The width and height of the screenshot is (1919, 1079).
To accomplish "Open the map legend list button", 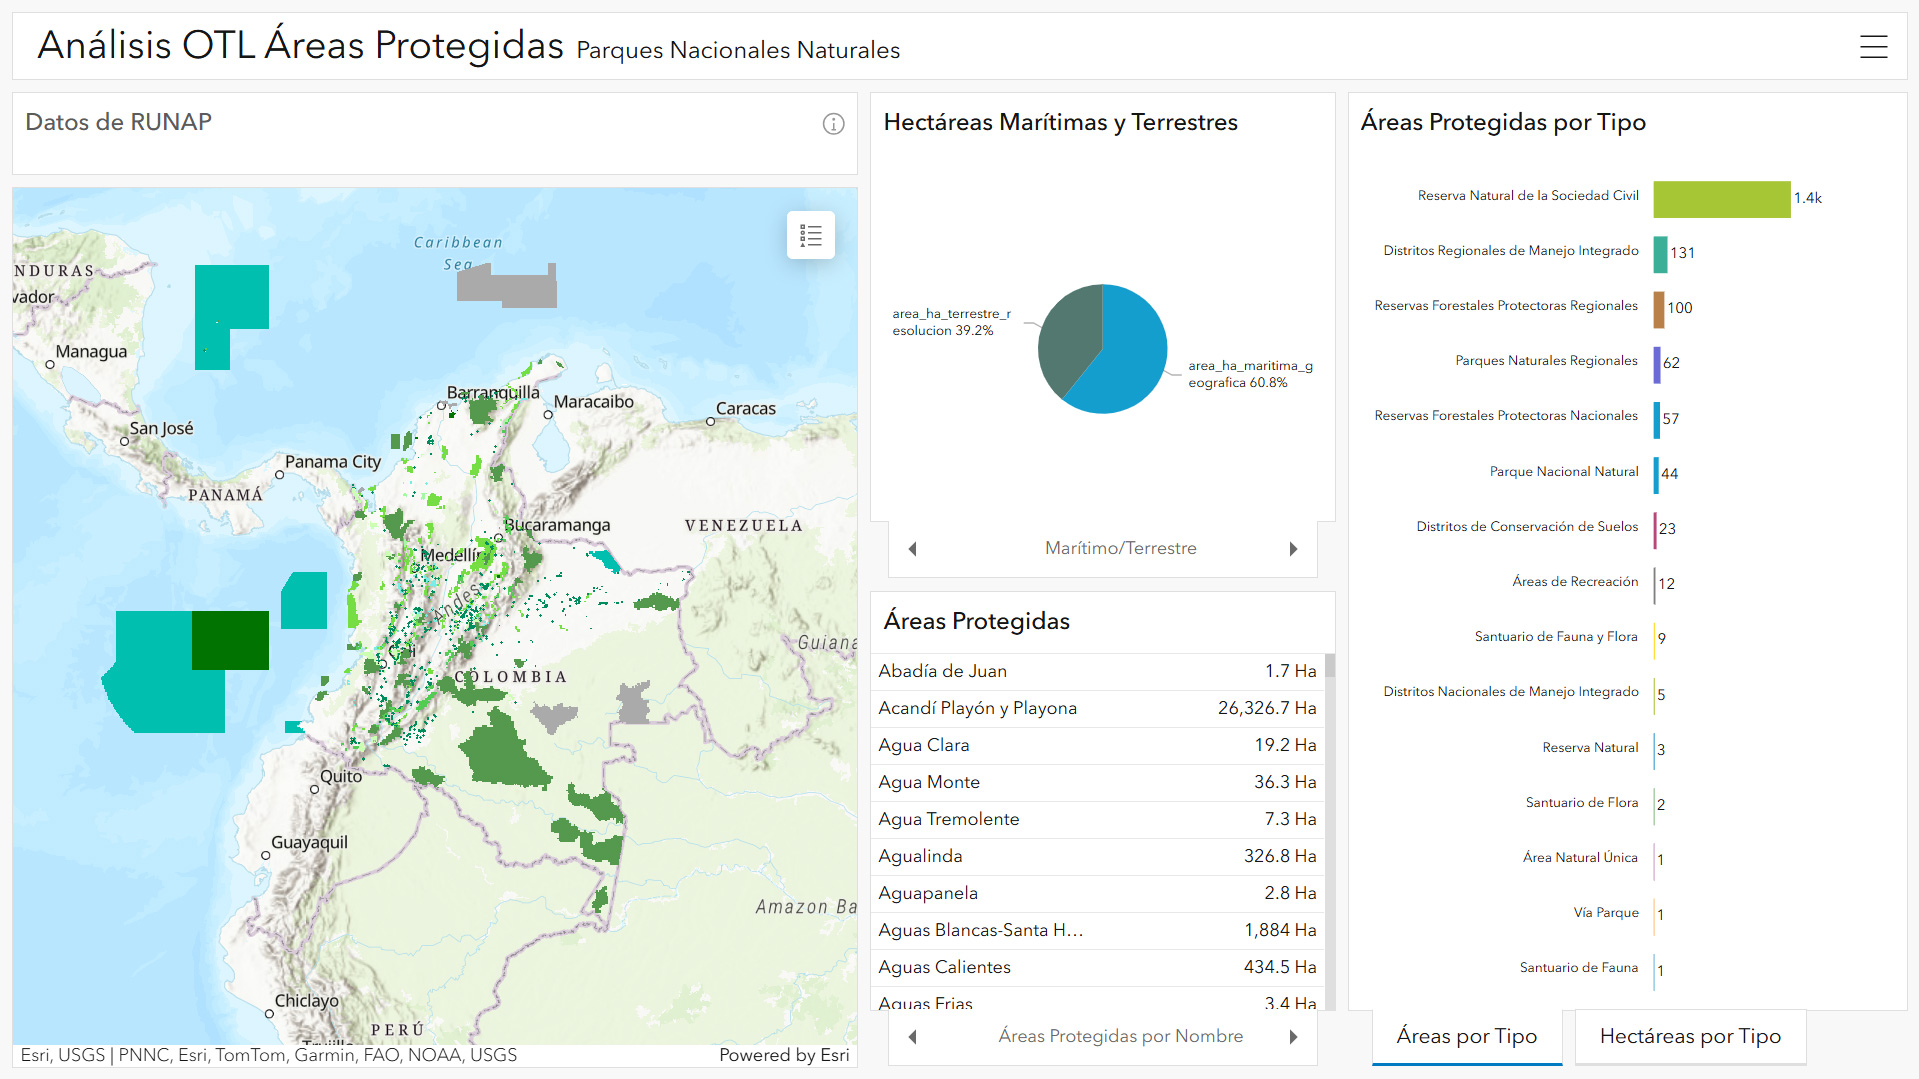I will [x=810, y=236].
